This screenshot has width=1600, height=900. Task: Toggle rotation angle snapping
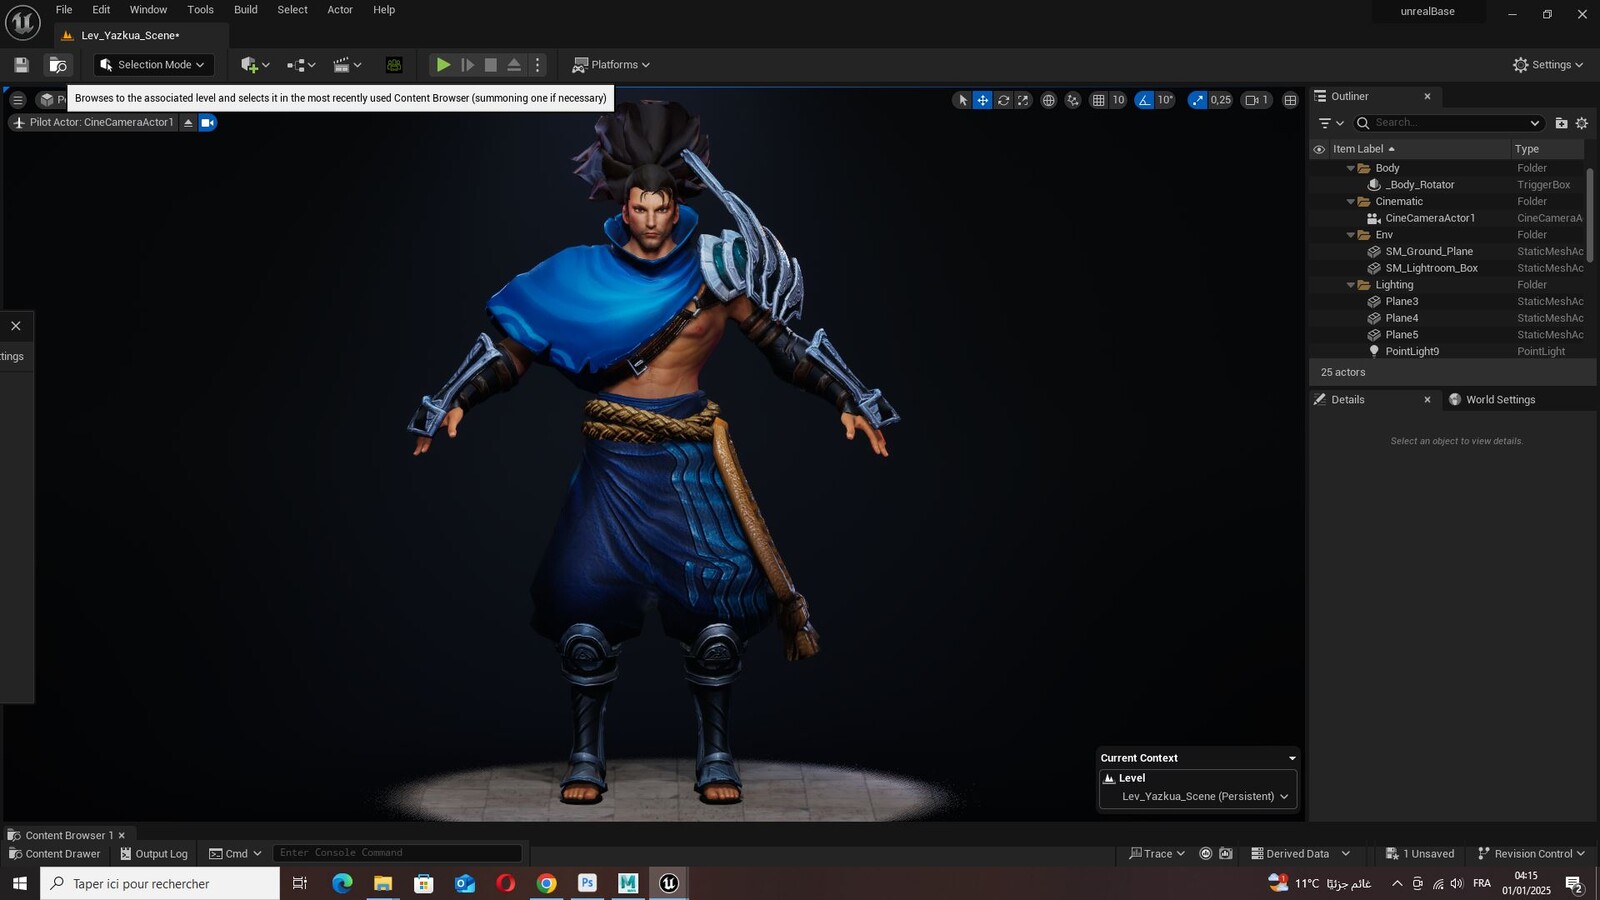tap(1144, 100)
